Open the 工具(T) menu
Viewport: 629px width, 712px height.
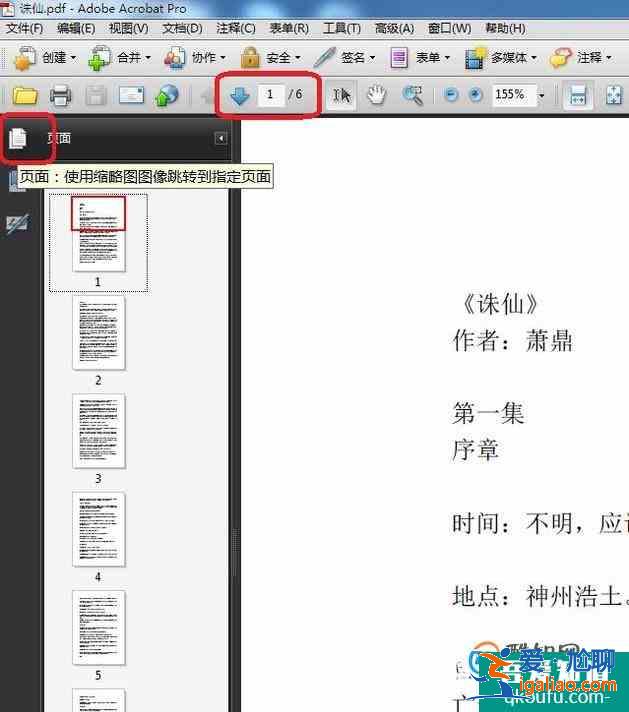pos(342,29)
